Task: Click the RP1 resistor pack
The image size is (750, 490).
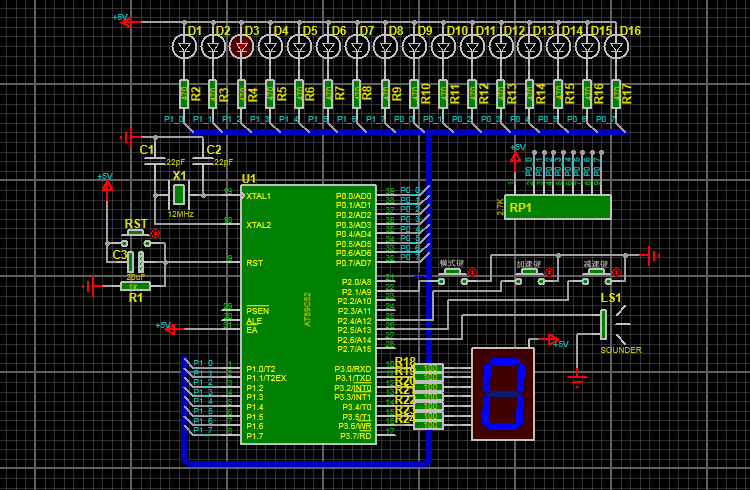Action: 558,207
